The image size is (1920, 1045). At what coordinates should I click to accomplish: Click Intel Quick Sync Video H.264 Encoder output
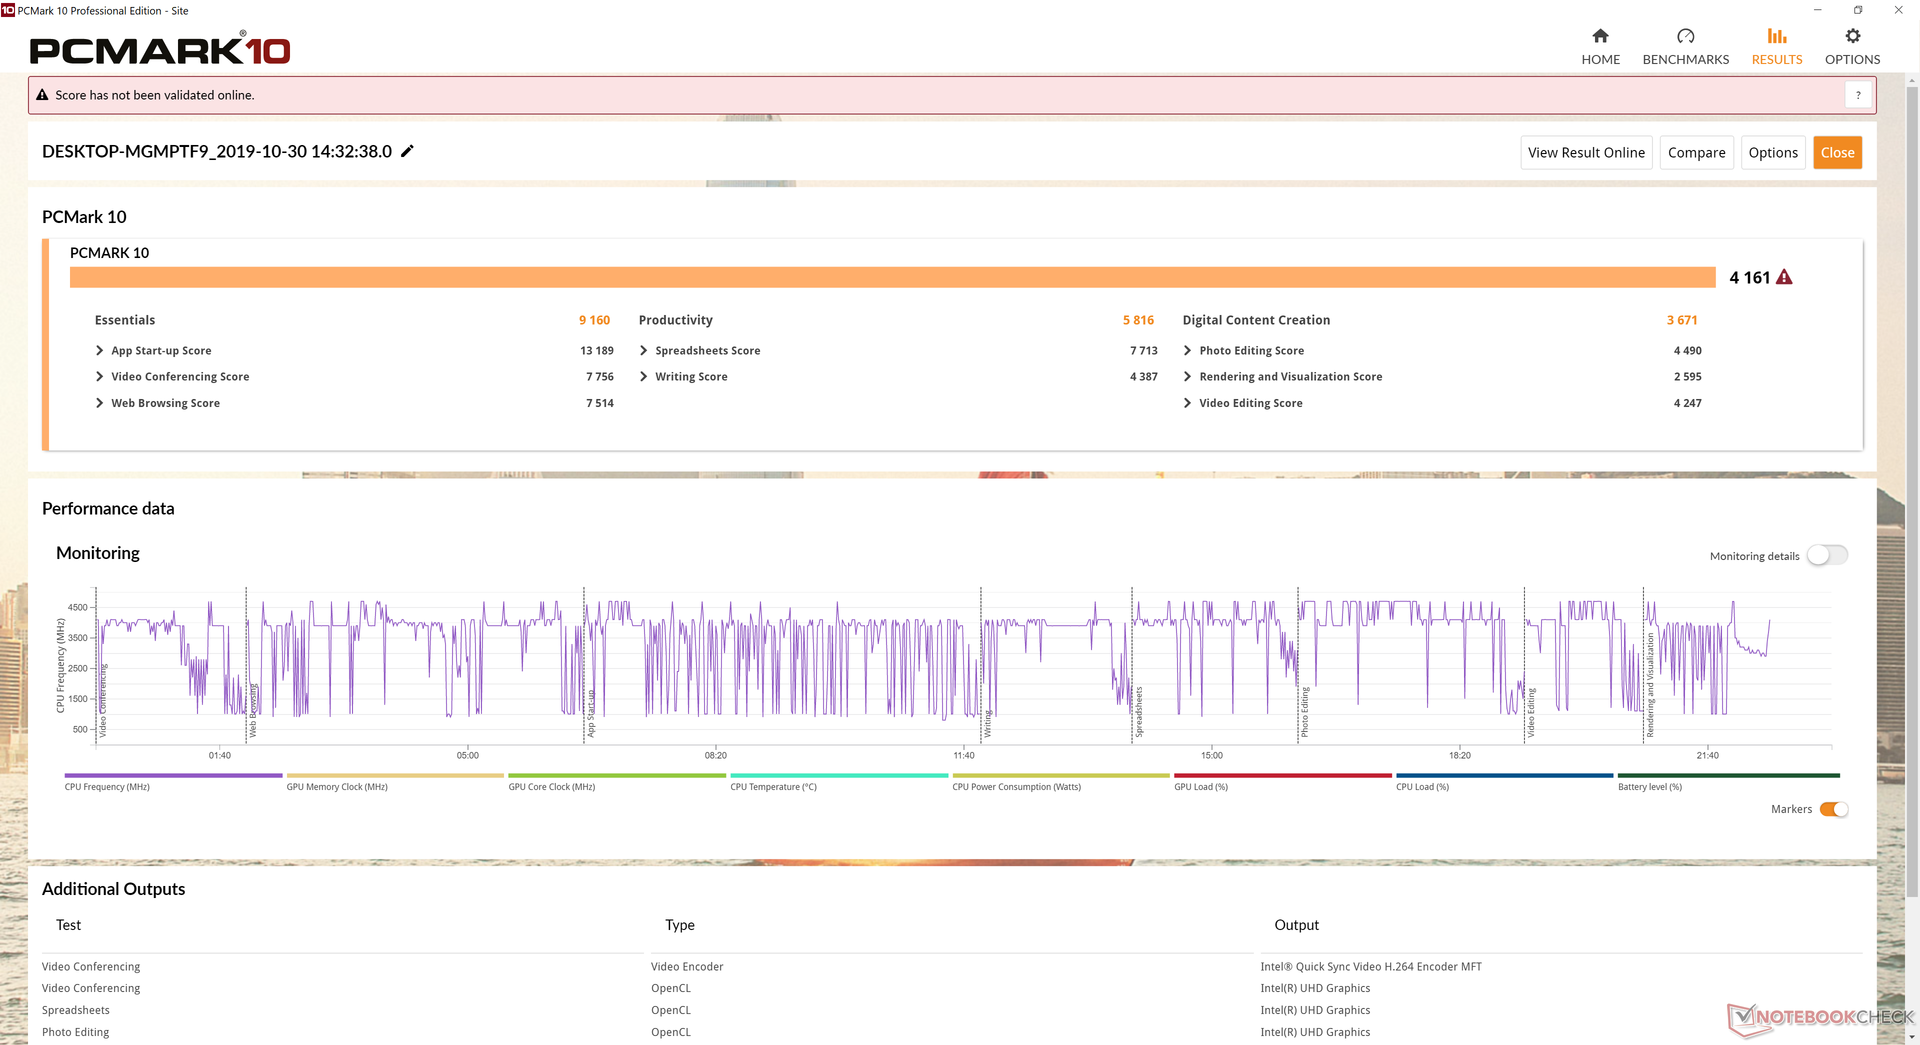pyautogui.click(x=1370, y=967)
